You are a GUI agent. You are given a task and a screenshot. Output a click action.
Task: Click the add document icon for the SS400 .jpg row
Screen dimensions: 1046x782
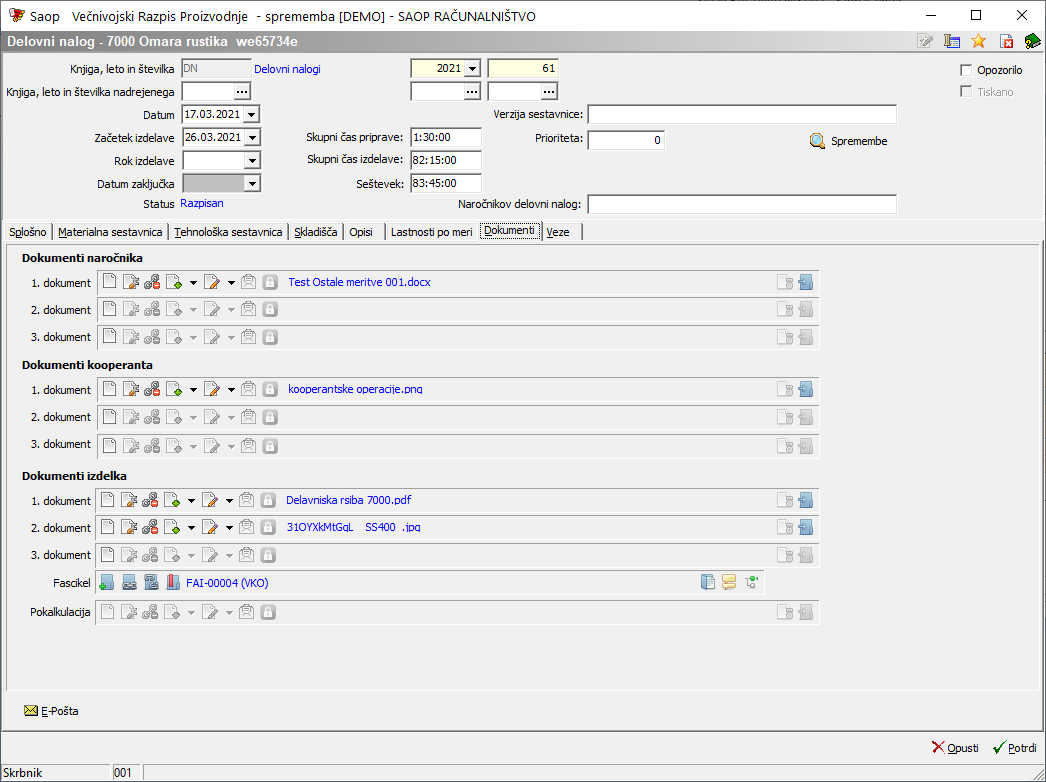171,527
